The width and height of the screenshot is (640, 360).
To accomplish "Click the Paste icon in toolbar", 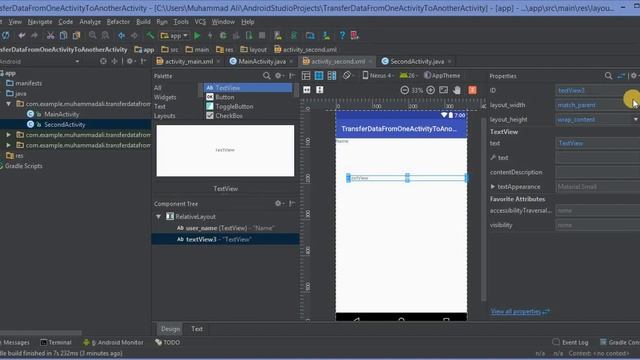I will [x=76, y=36].
